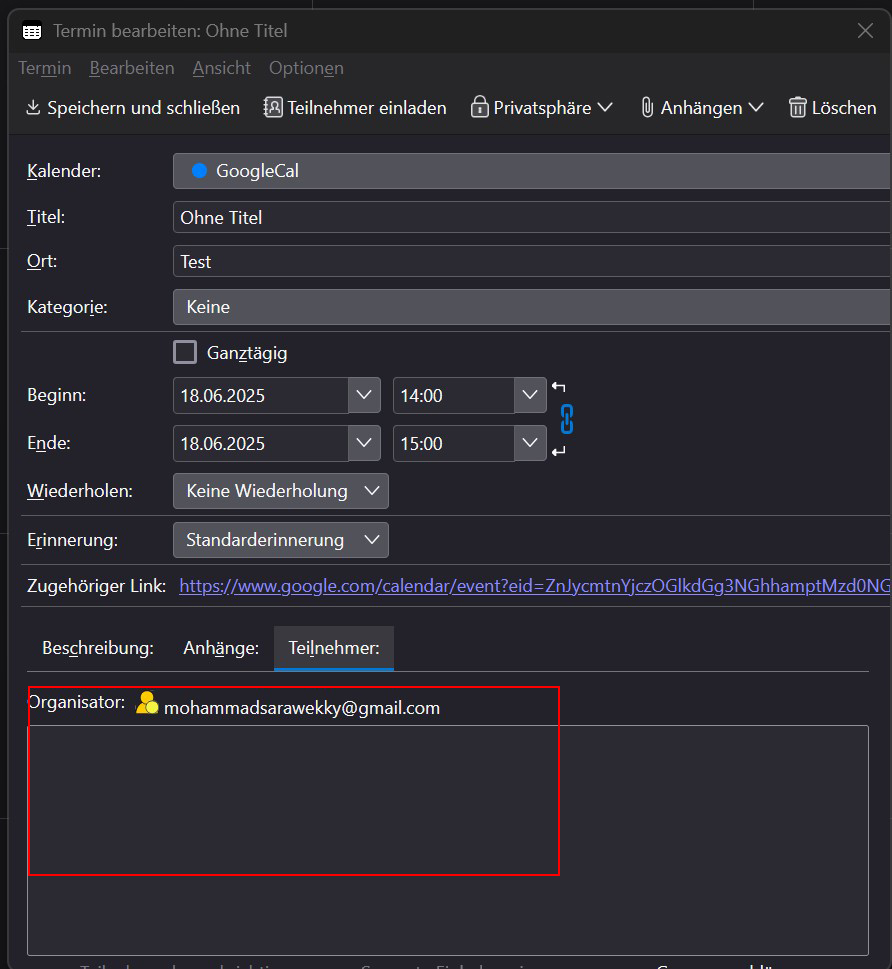Click the organizer person icon
Screen dimensions: 892x969
[x=147, y=703]
